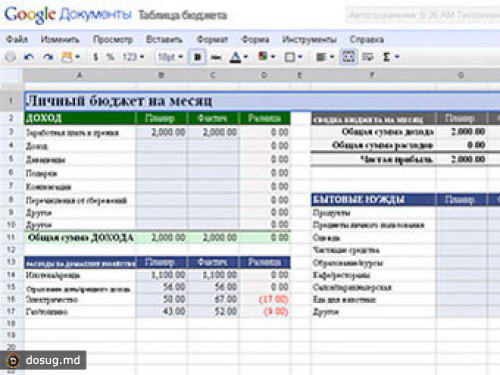This screenshot has width=500, height=375.
Task: Toggle Bold formatting button
Action: click(197, 57)
